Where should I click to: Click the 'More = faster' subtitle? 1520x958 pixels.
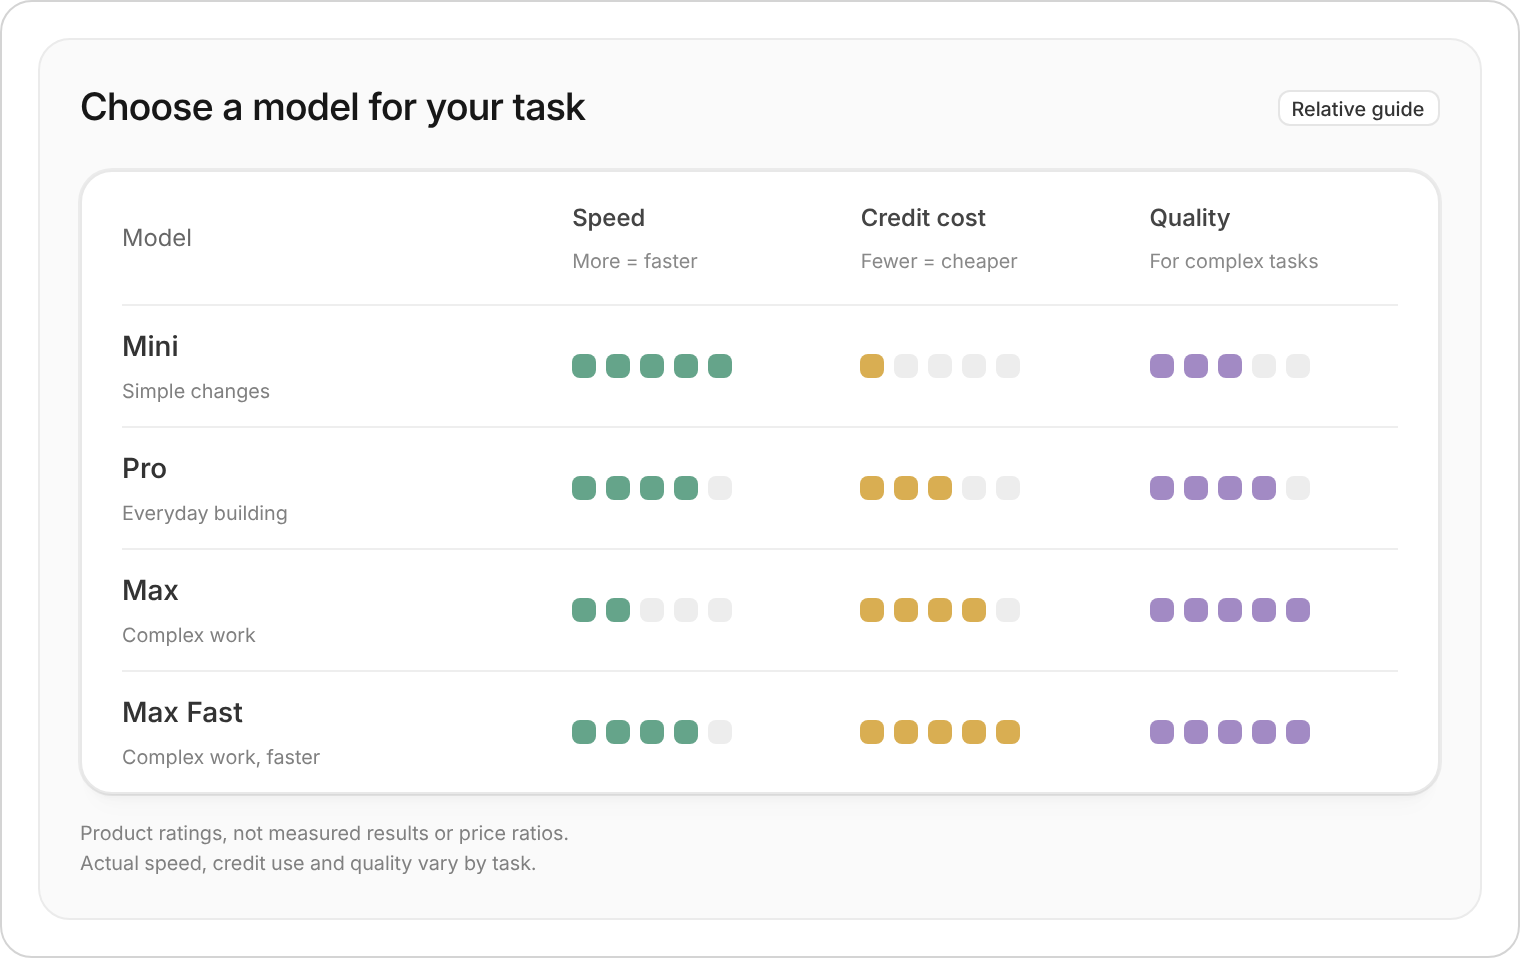pos(634,261)
